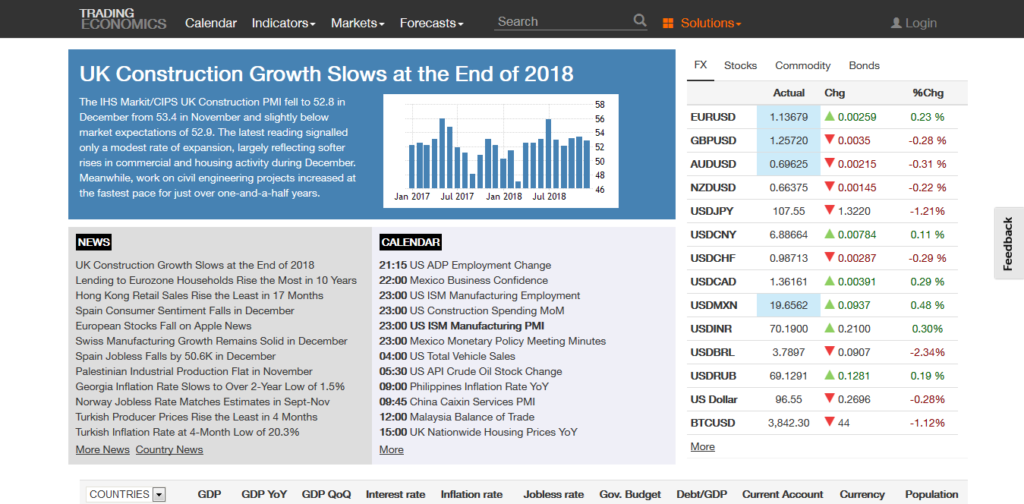Screen dimensions: 1024x504
Task: Click the GBPUSD actual value 1.25720
Action: 788,141
